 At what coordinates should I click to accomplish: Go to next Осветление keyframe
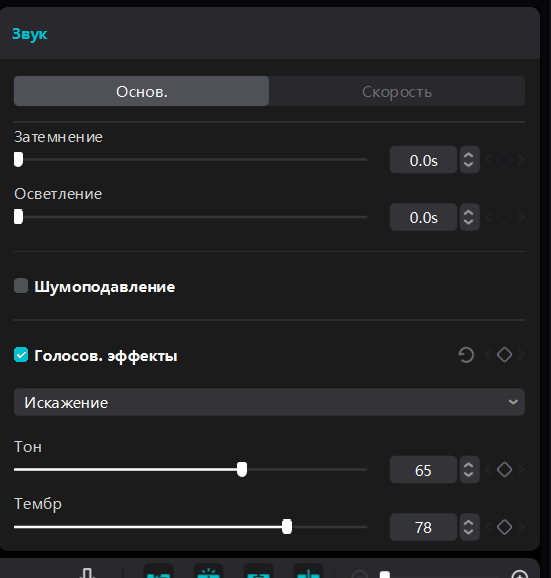click(x=521, y=217)
